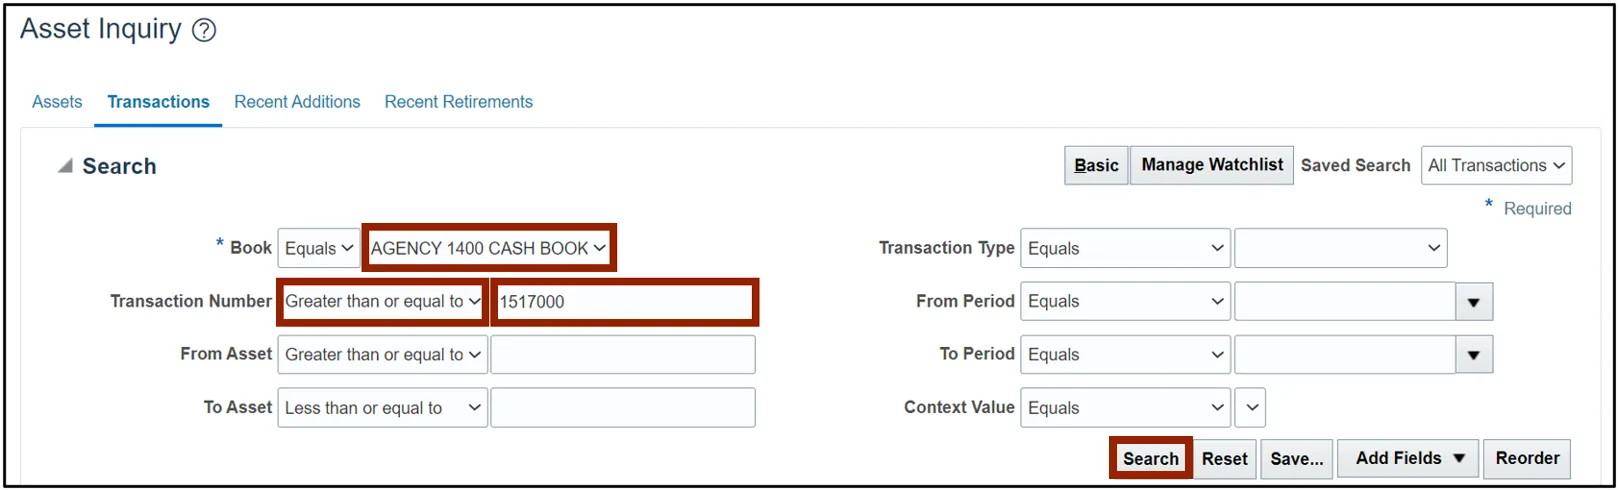1619x490 pixels.
Task: Open the Transaction Number operator dropdown
Action: tap(382, 302)
